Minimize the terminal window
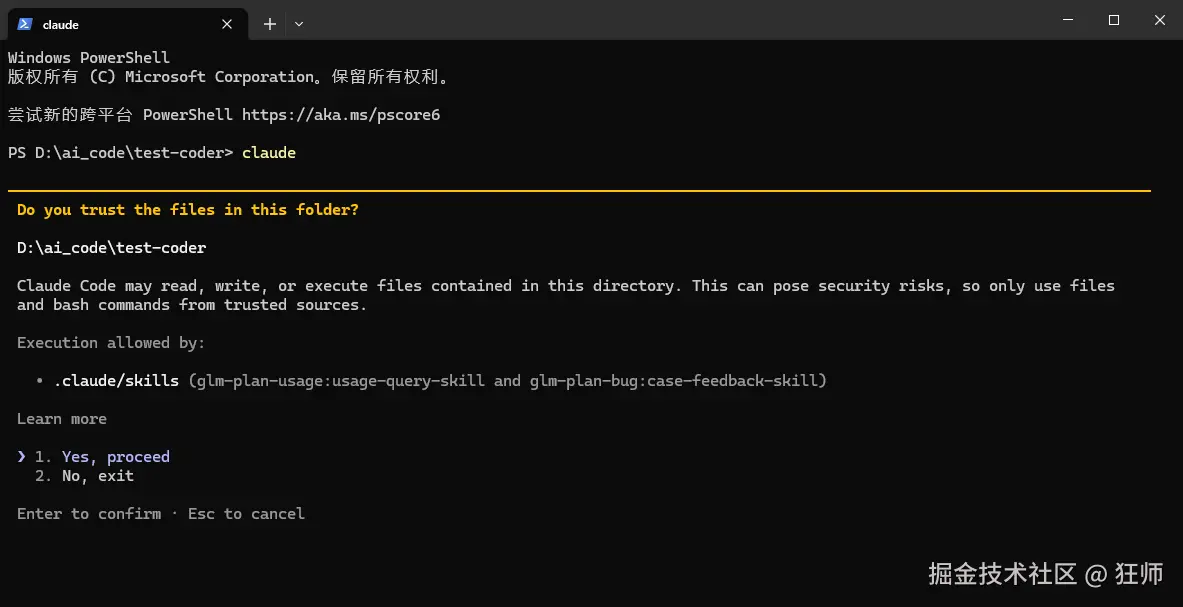The width and height of the screenshot is (1183, 607). [x=1066, y=20]
